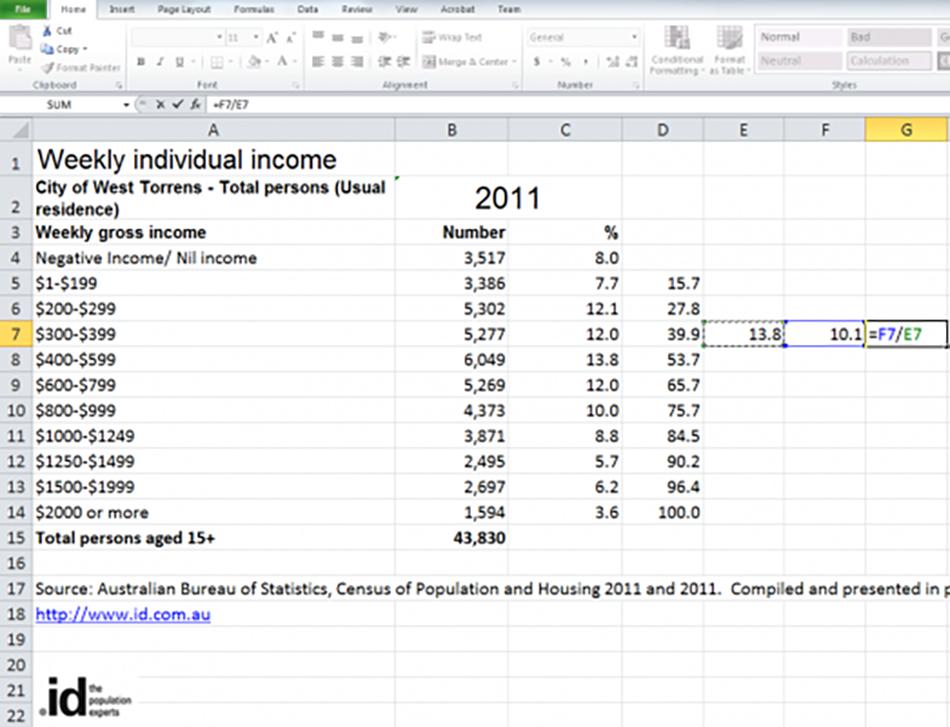Click Merge & Center
Viewport: 950px width, 727px height.
click(x=465, y=62)
